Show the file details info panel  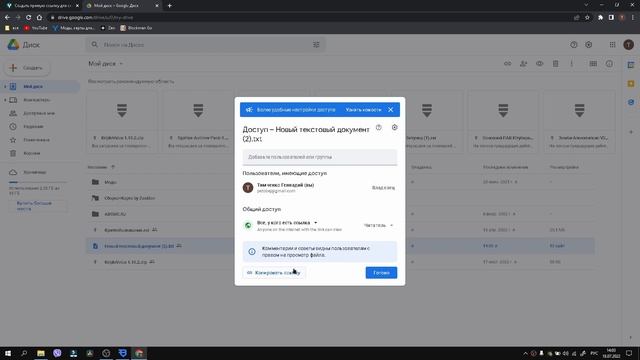tap(609, 64)
